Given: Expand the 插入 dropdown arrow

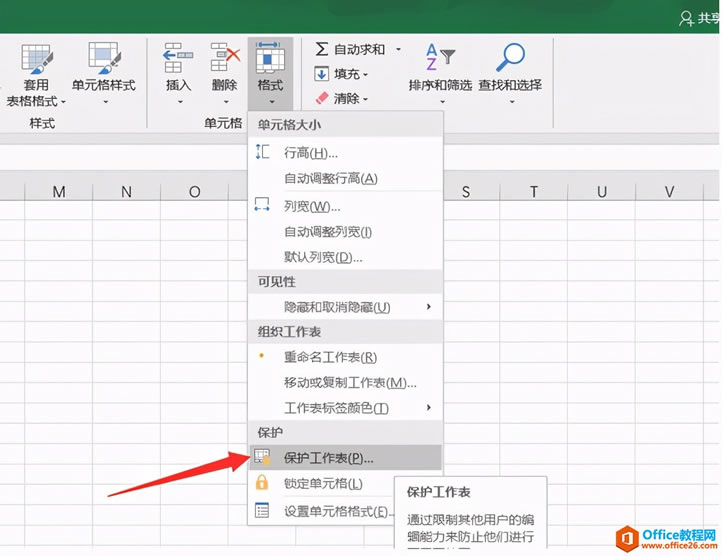Looking at the screenshot, I should (x=180, y=102).
